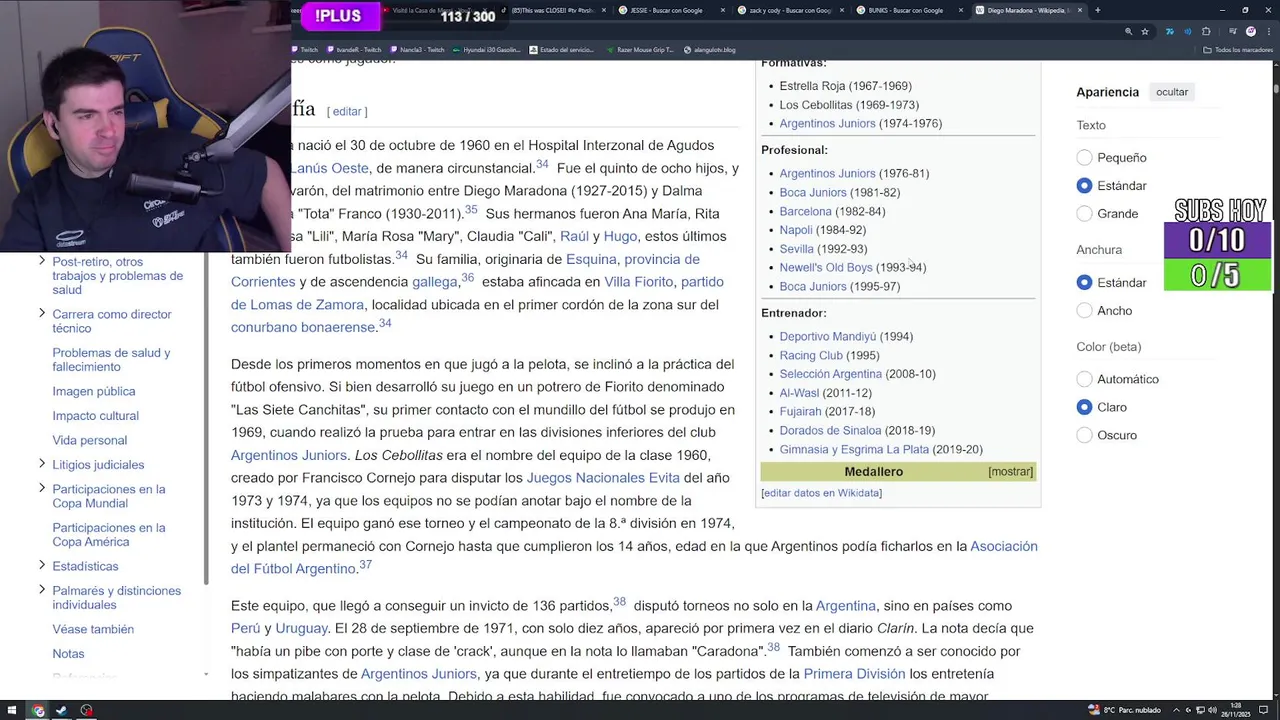
Task: Open Selección Argentina link
Action: [830, 374]
